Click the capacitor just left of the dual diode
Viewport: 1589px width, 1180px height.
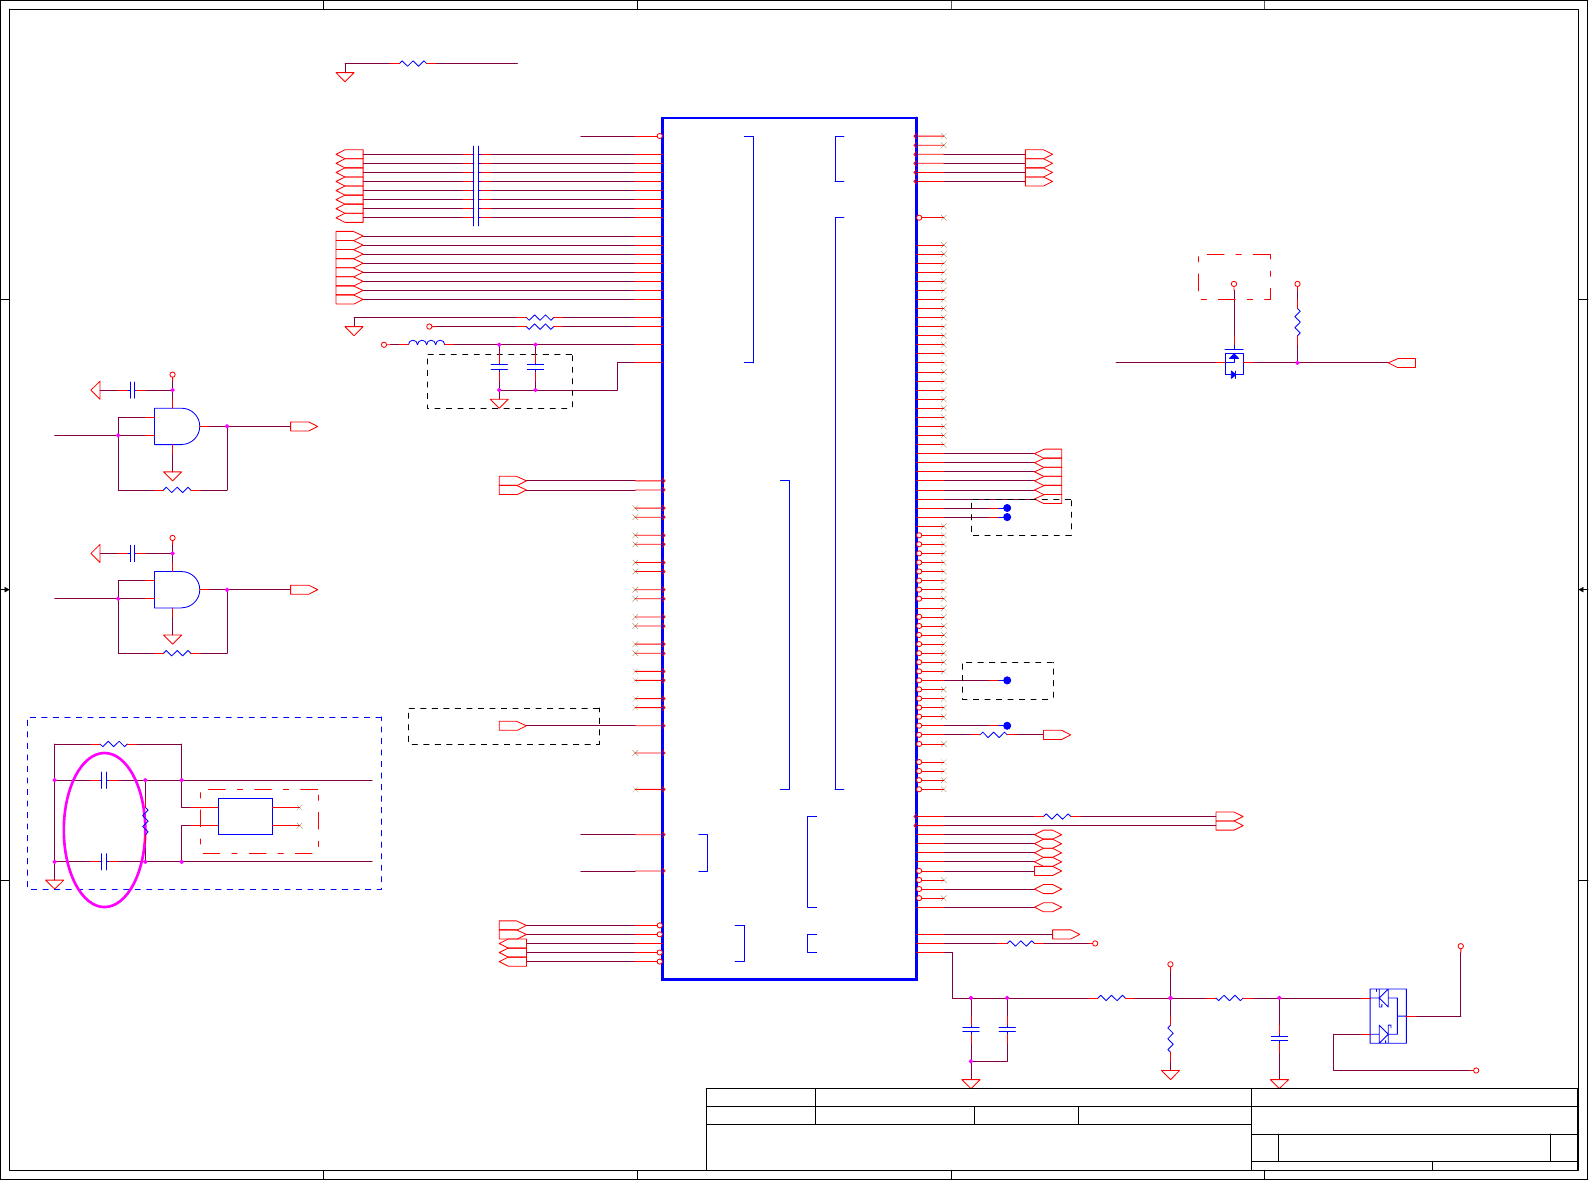1279,1039
